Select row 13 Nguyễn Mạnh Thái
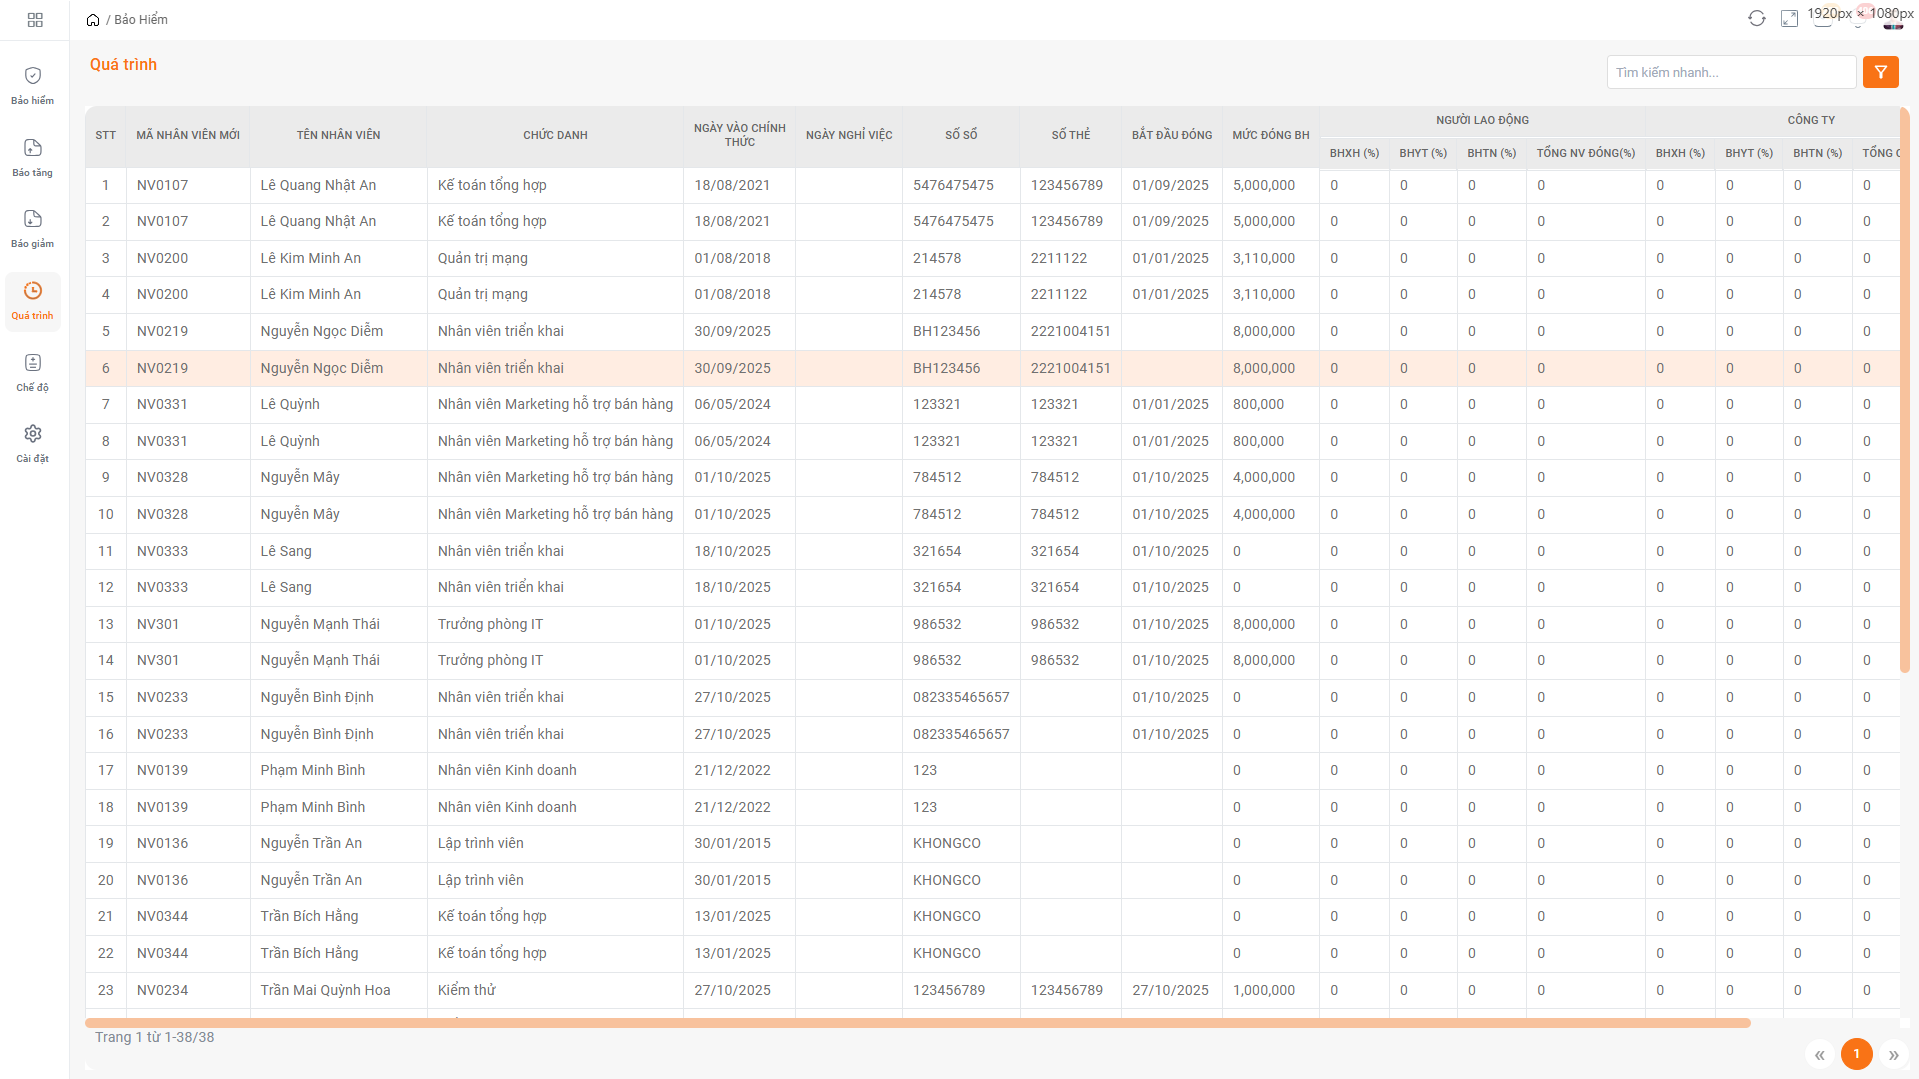1919x1079 pixels. [x=320, y=624]
